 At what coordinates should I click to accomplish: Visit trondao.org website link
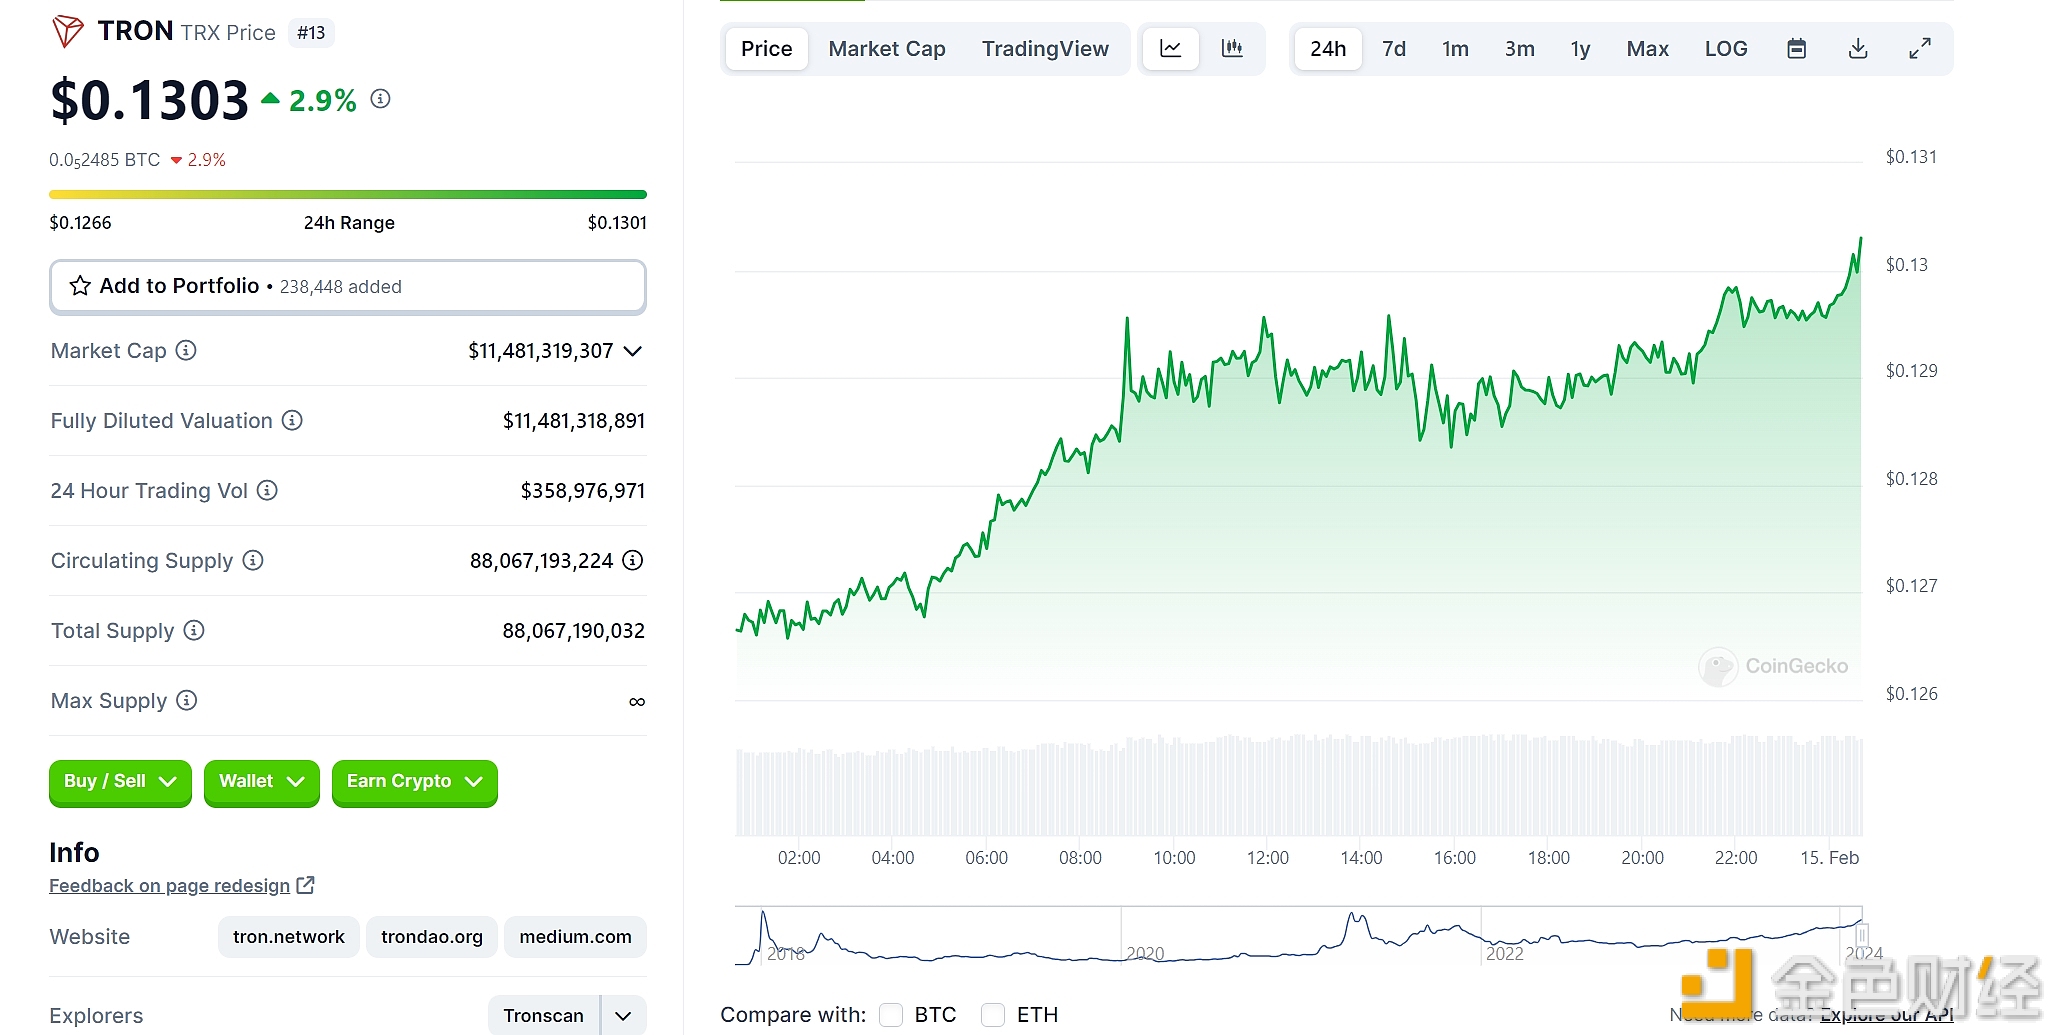pos(432,937)
